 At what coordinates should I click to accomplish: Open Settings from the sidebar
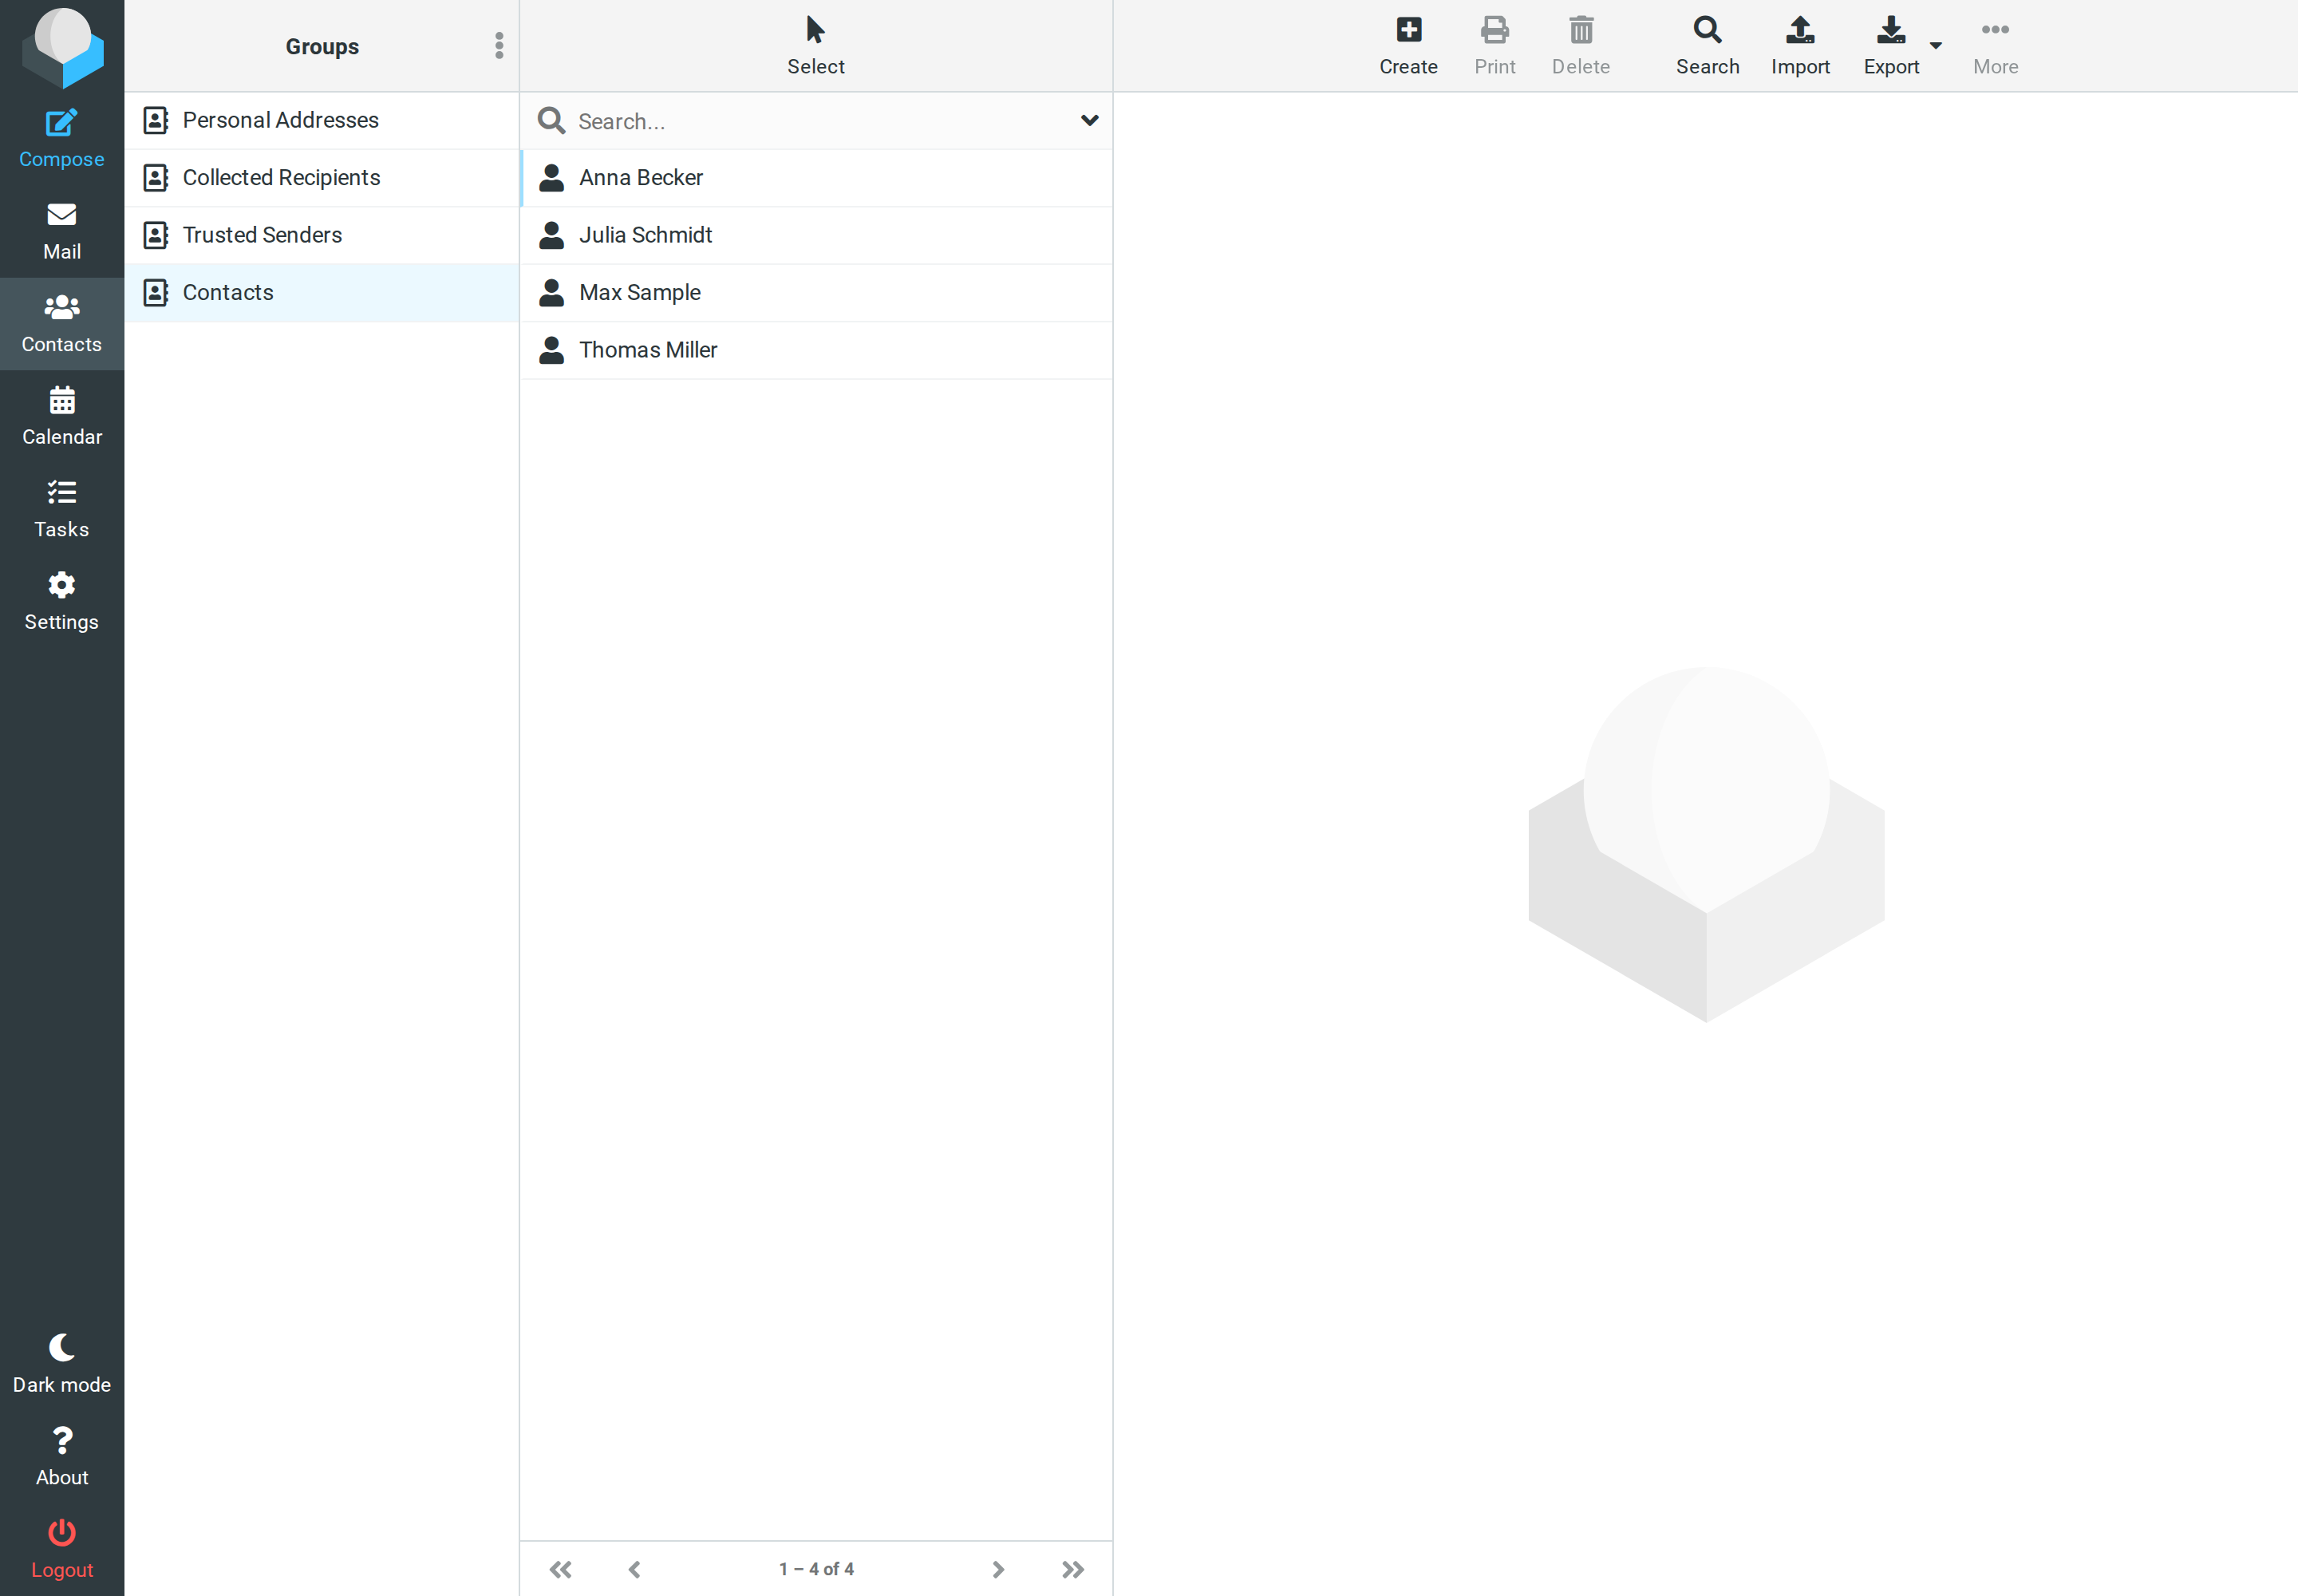61,601
